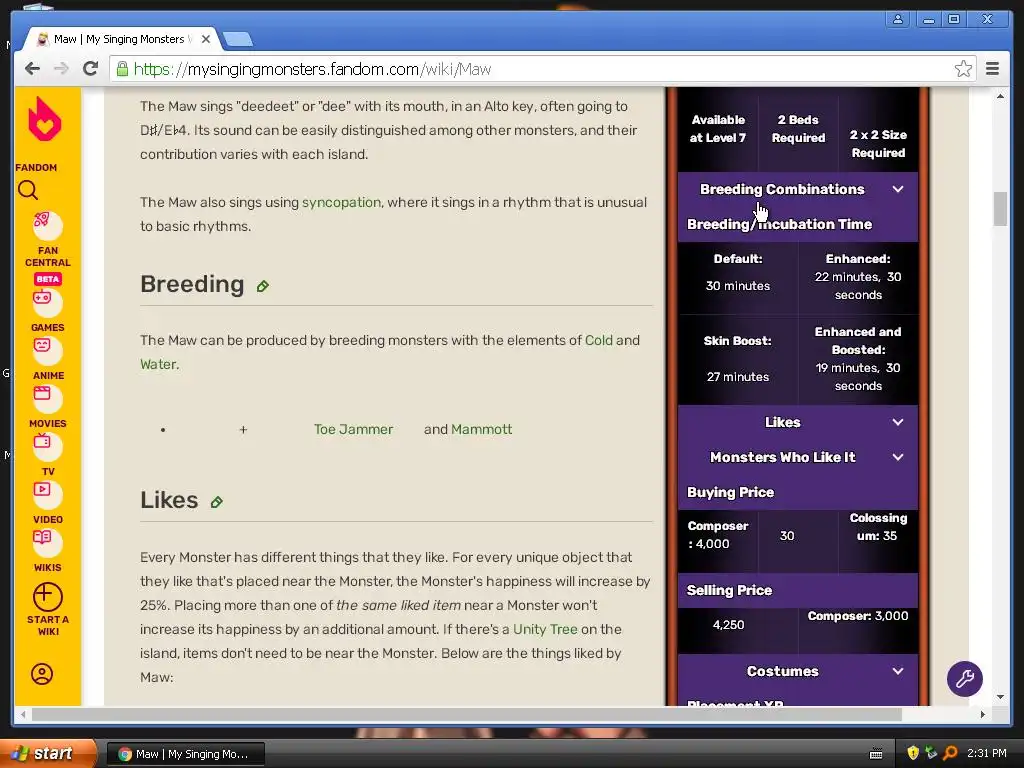Click '2 Beds Required' cell

(x=798, y=129)
